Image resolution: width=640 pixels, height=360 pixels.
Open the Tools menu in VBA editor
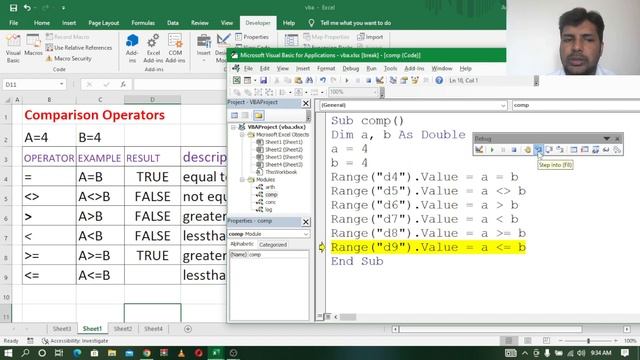click(x=390, y=69)
